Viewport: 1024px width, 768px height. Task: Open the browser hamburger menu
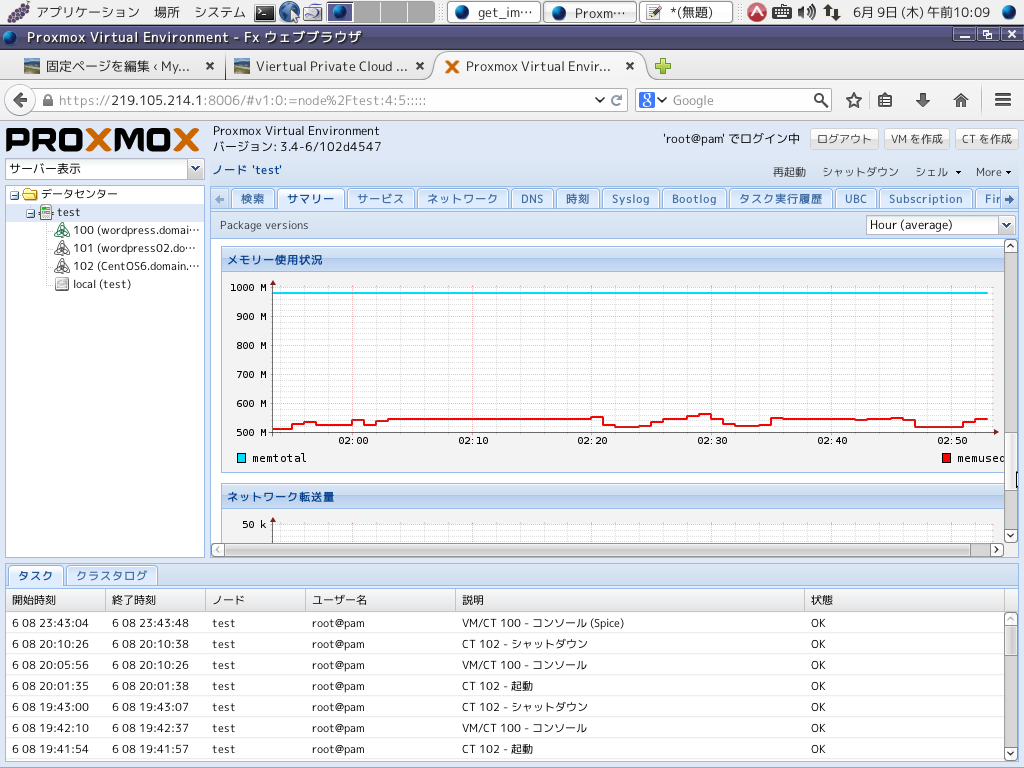(x=1003, y=100)
